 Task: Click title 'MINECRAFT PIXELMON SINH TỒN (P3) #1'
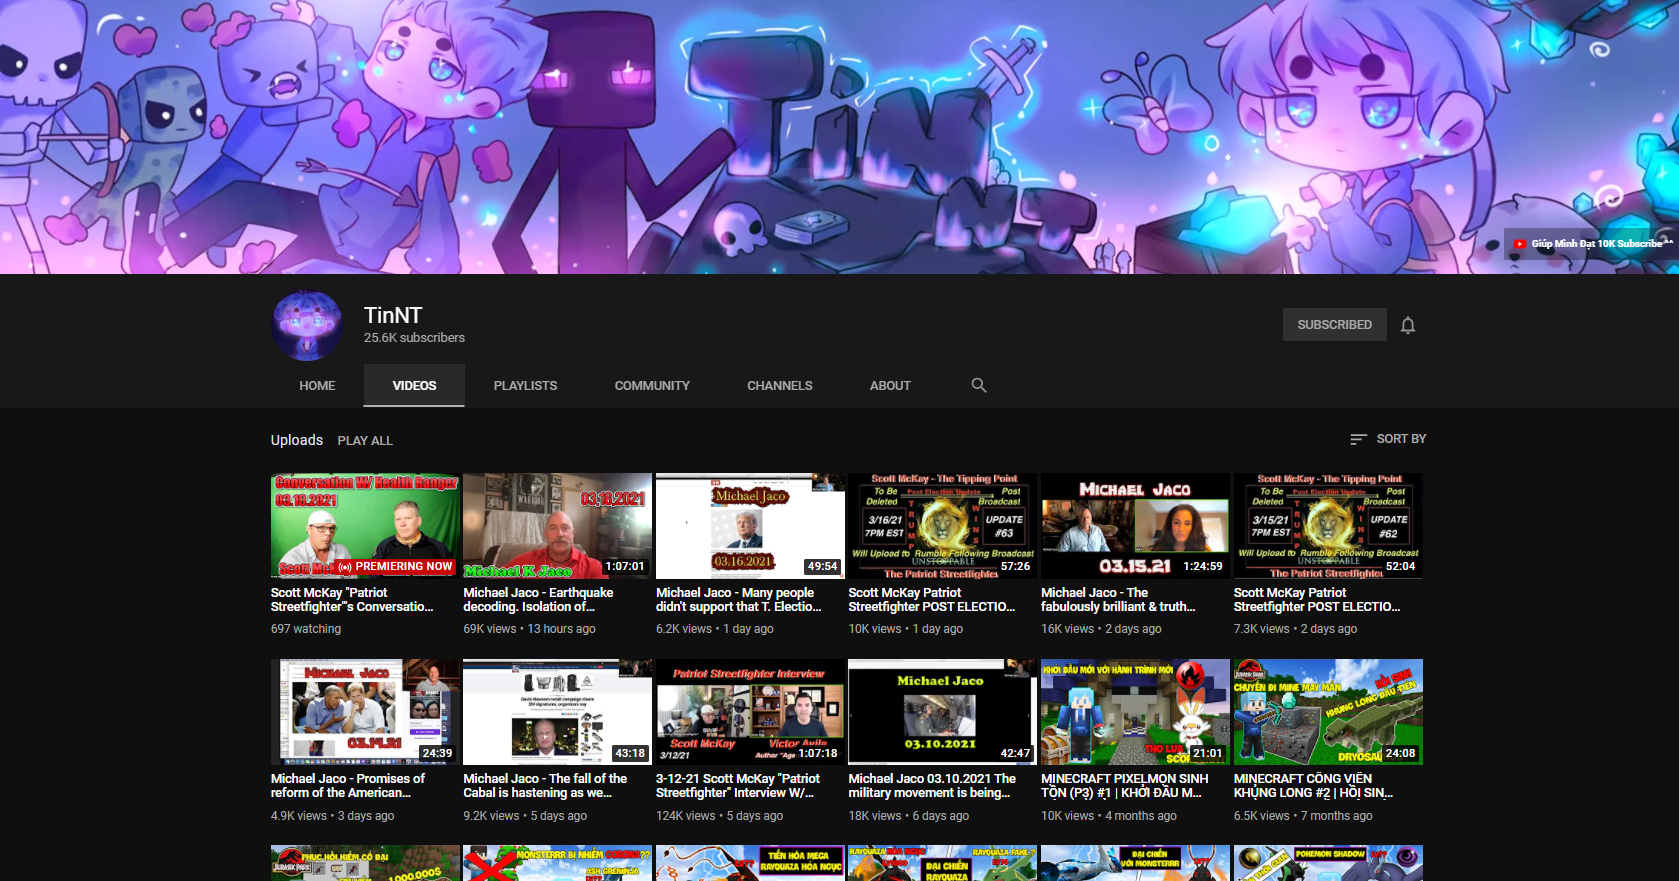coord(1125,786)
